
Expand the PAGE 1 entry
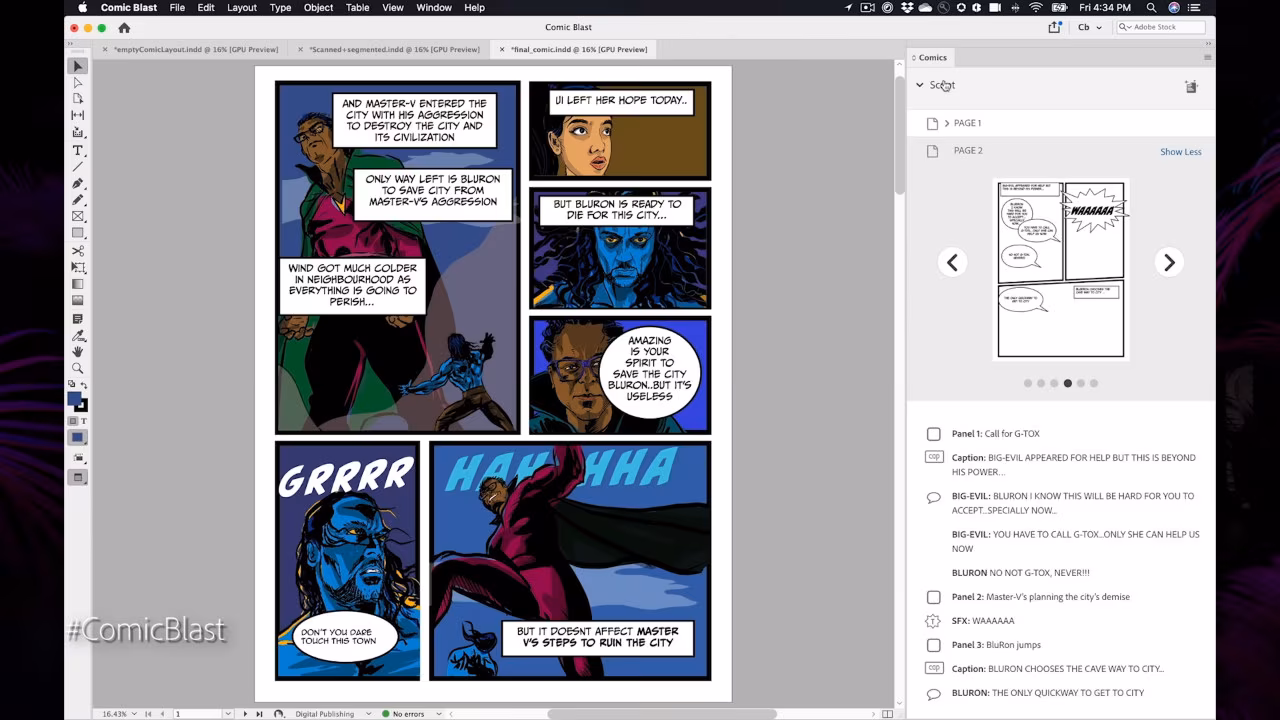946,123
